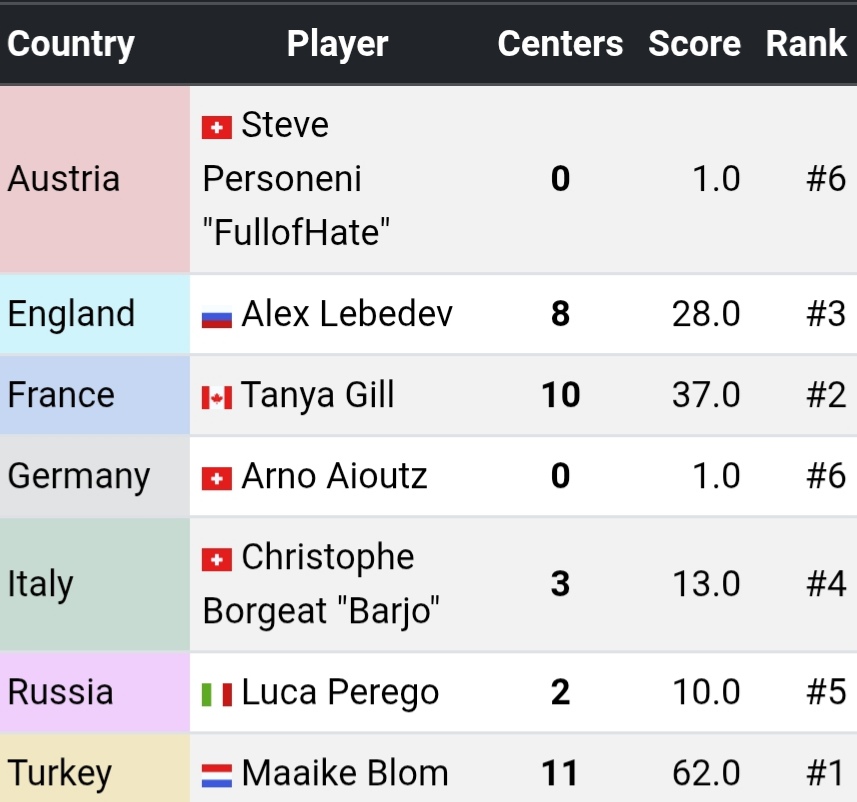Select the pink Austria country cell
Image resolution: width=857 pixels, height=802 pixels.
click(94, 179)
